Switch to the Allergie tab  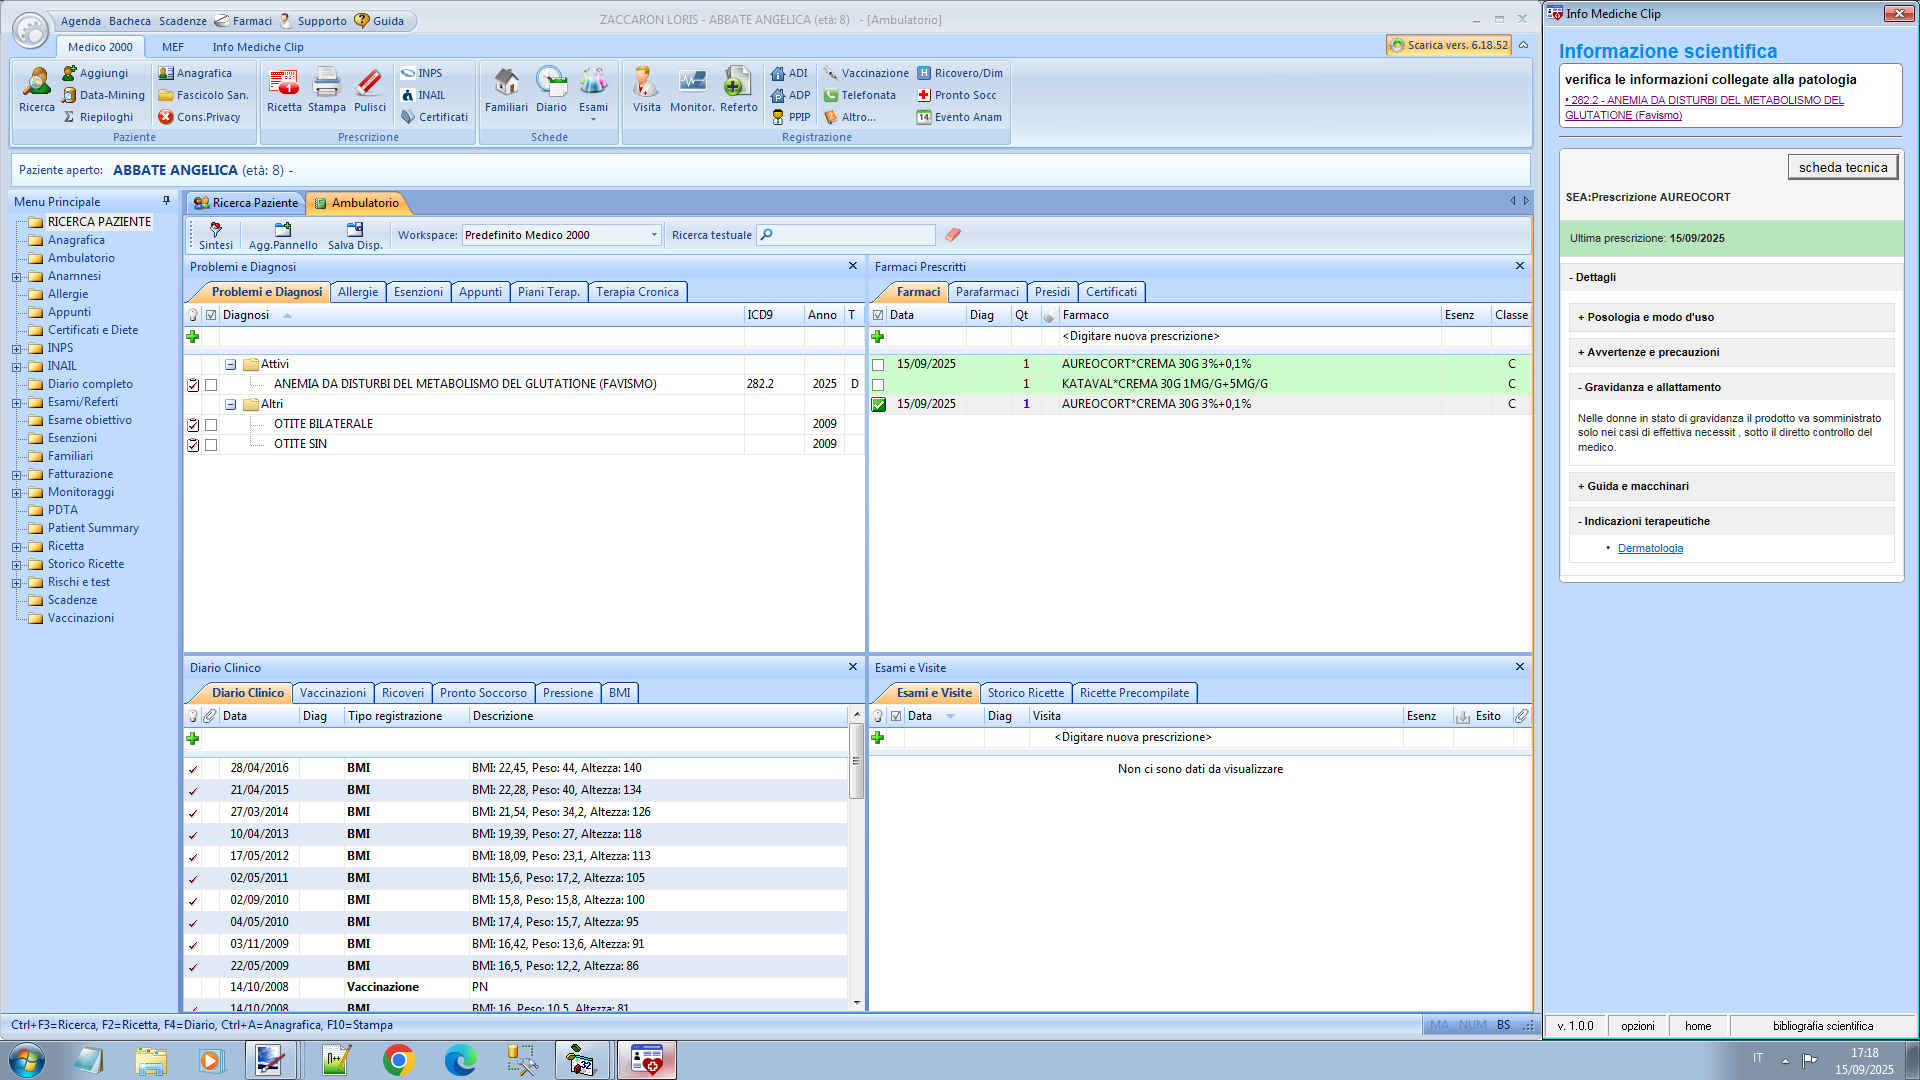[358, 292]
